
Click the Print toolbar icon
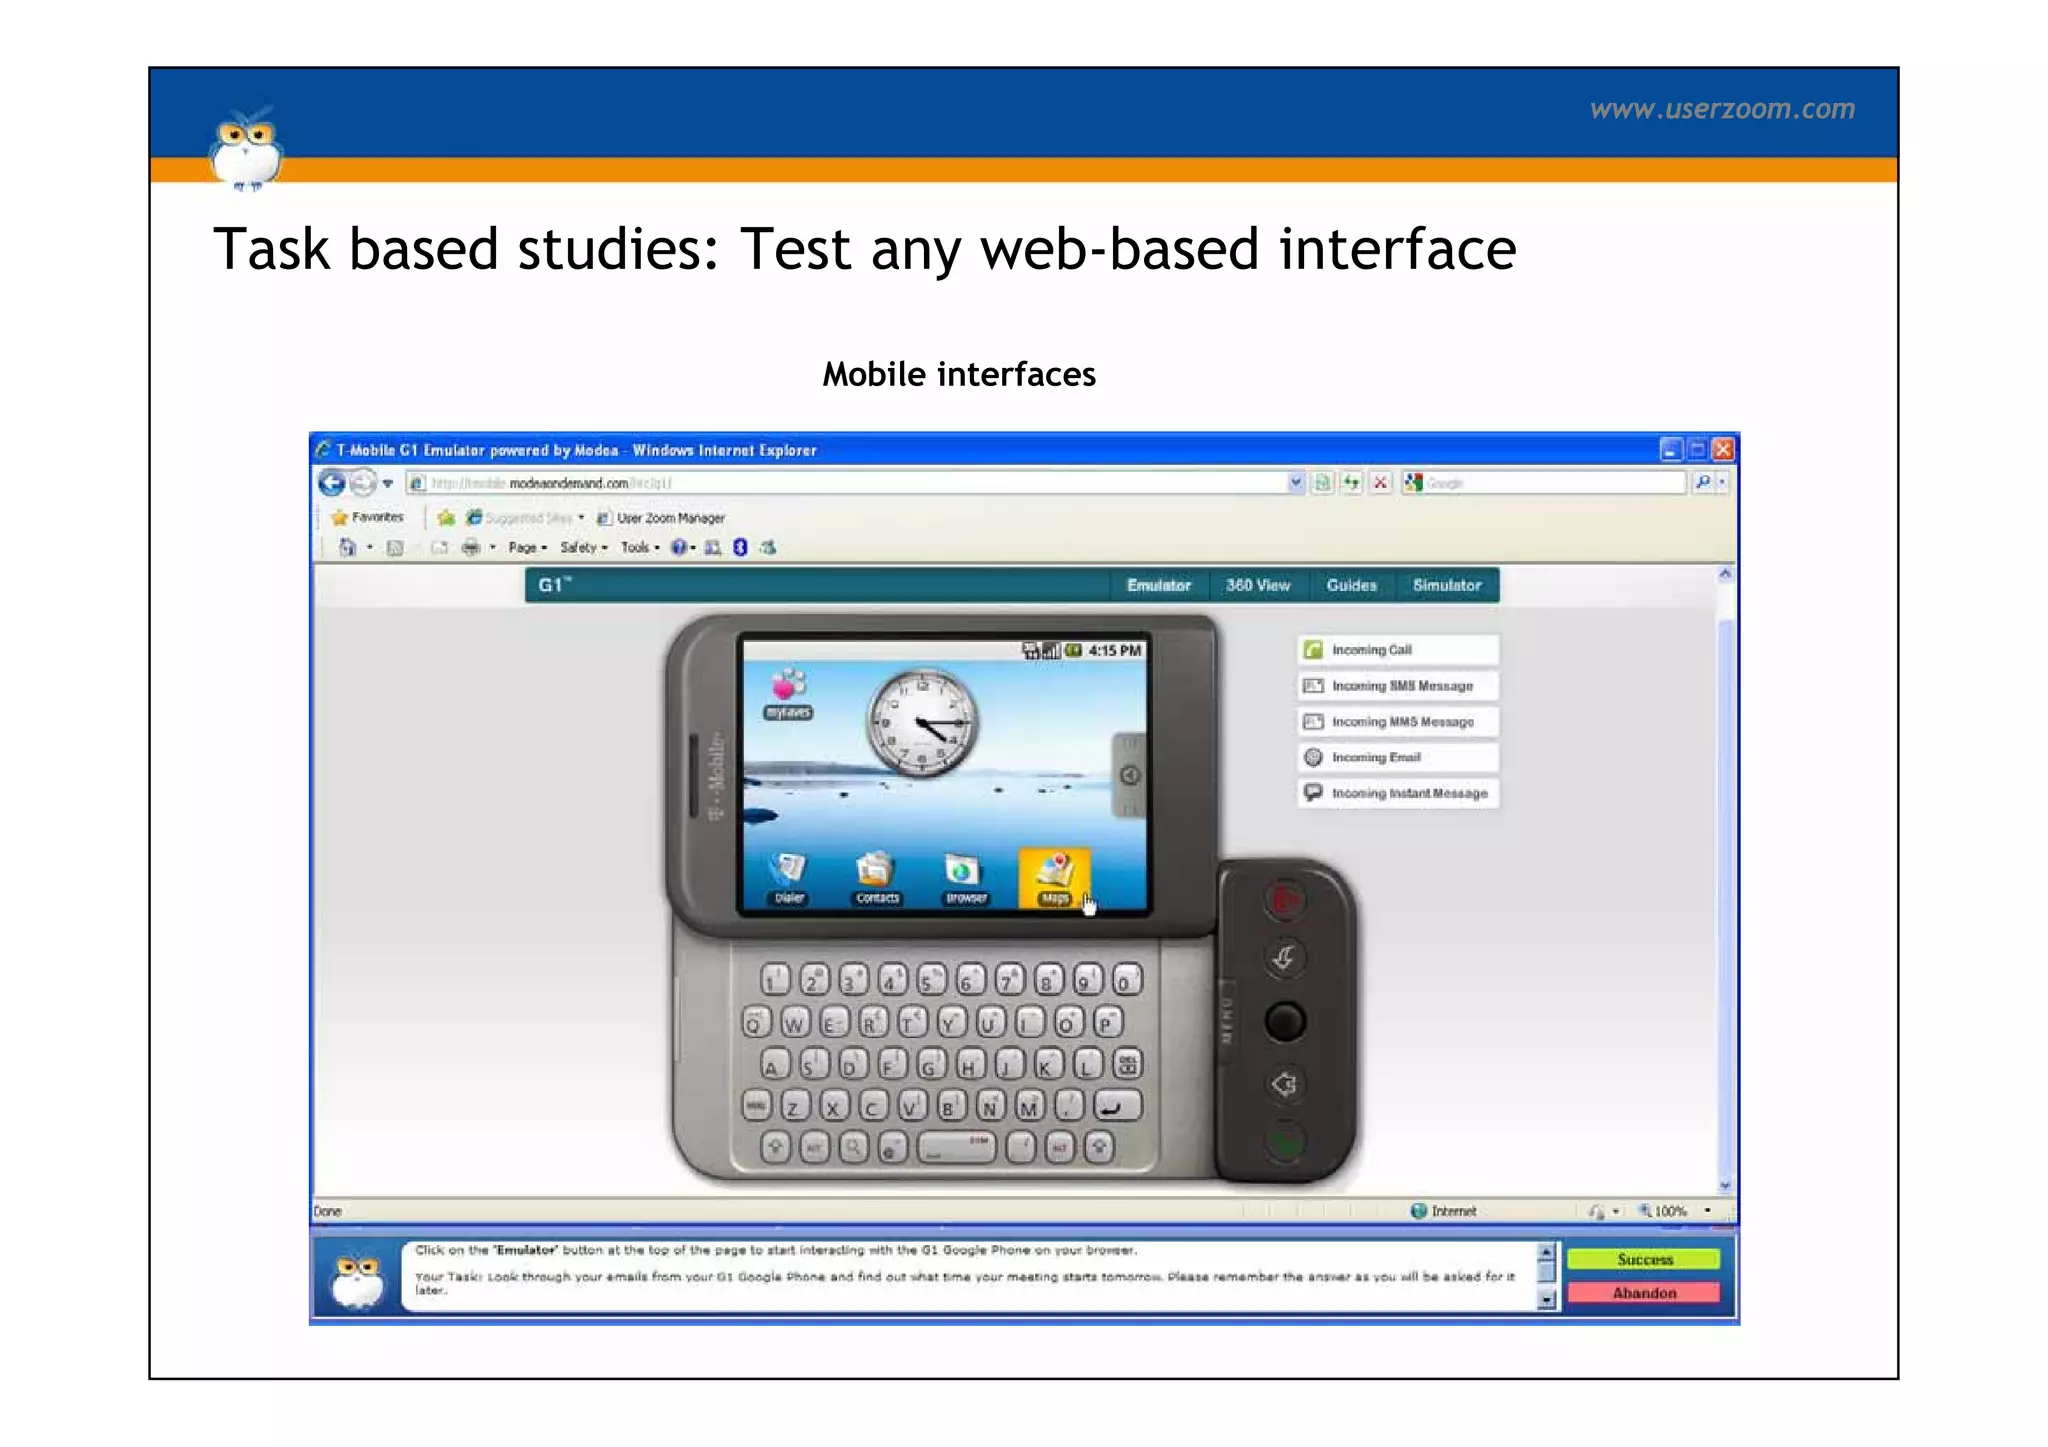[x=470, y=547]
